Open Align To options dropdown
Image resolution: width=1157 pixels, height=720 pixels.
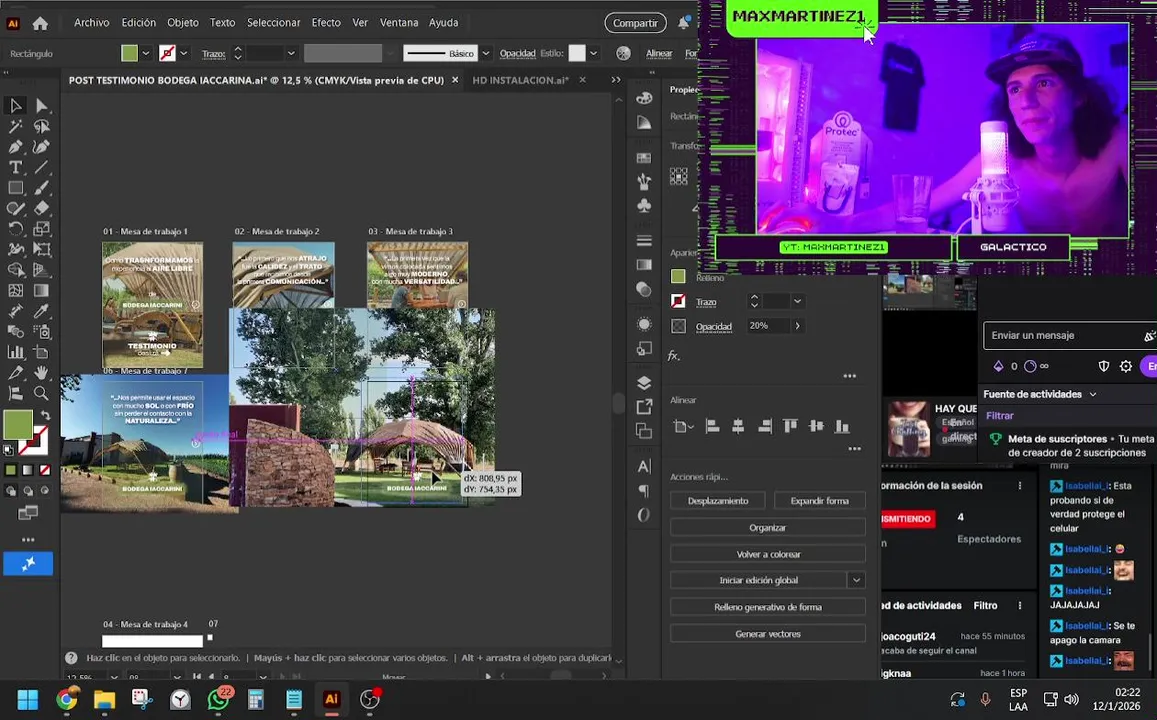tap(683, 426)
